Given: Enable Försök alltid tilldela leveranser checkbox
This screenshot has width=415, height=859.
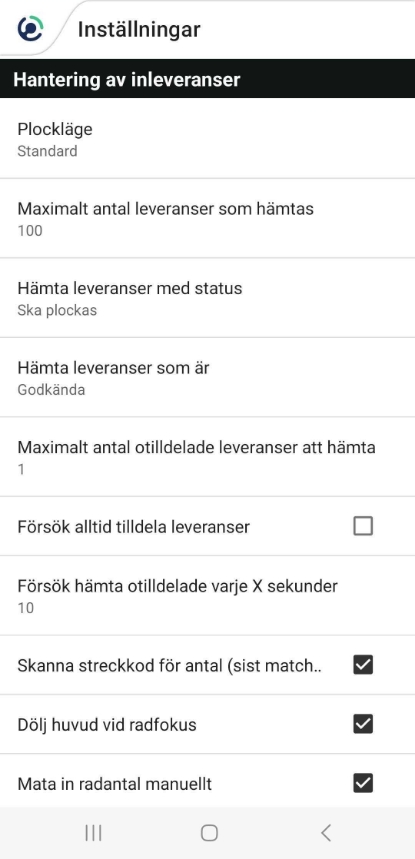Looking at the screenshot, I should coord(363,526).
